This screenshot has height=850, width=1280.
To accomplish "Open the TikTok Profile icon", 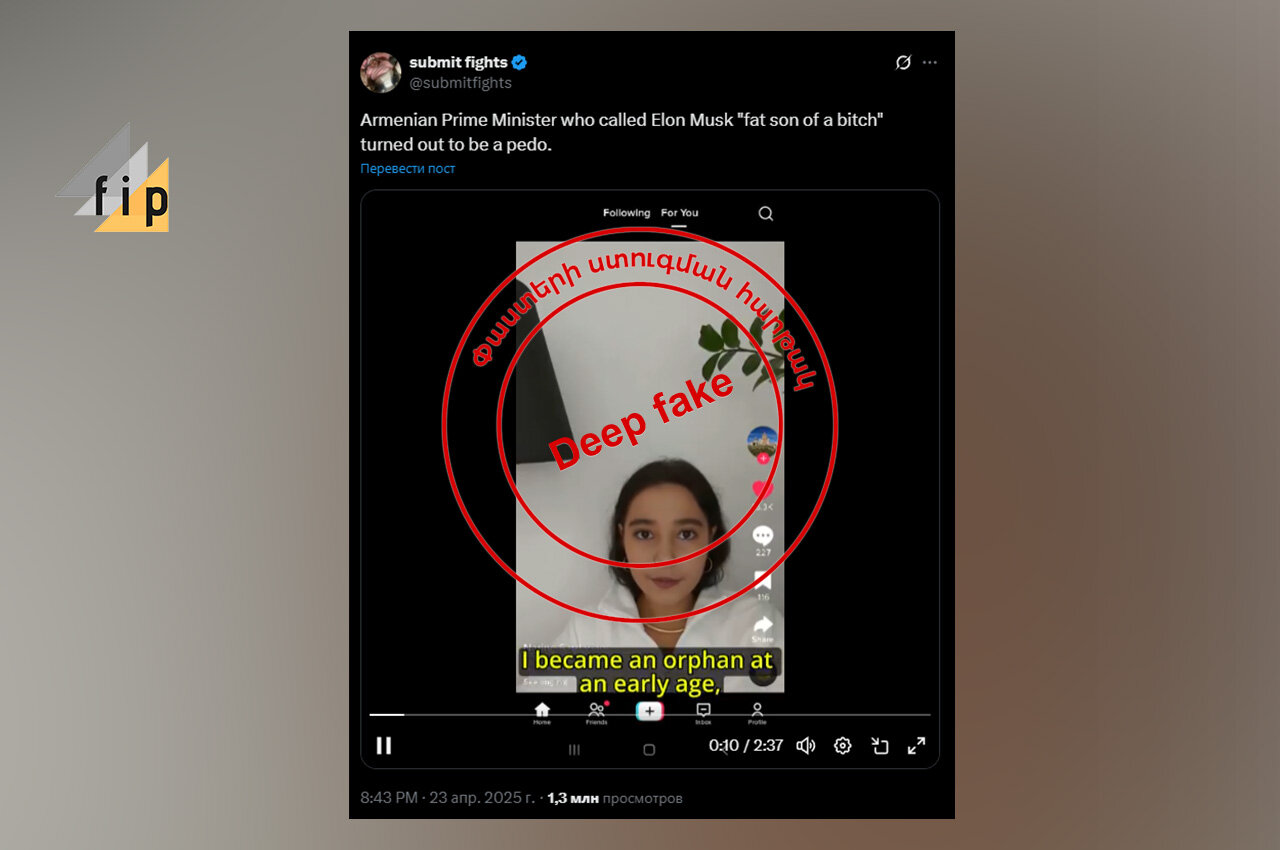I will coord(757,710).
